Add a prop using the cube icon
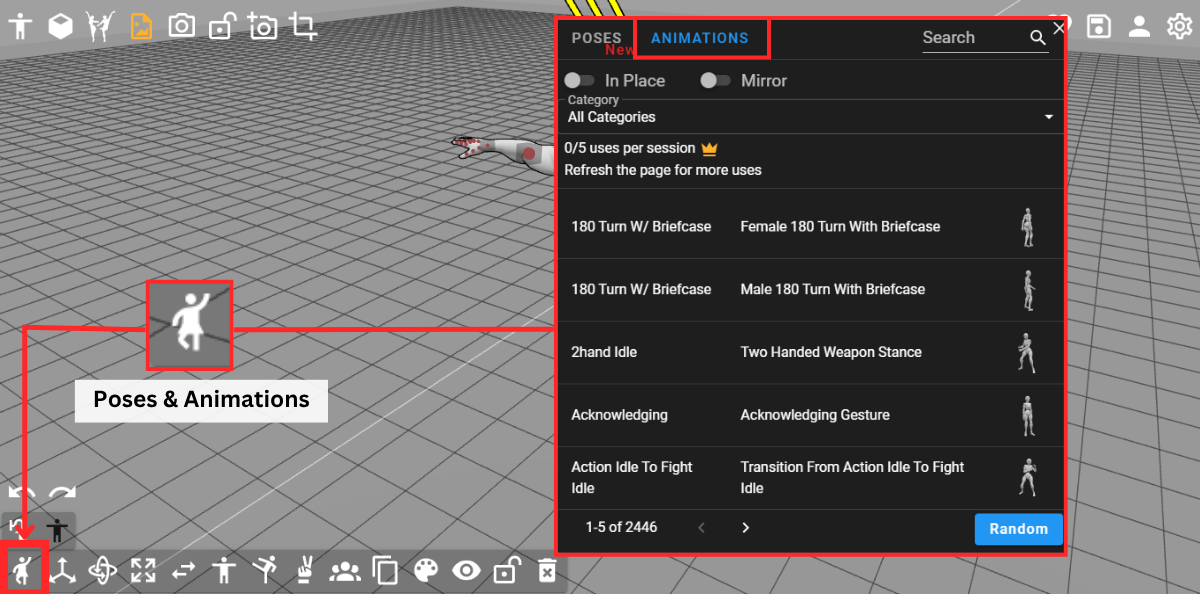This screenshot has width=1200, height=594. [x=60, y=26]
